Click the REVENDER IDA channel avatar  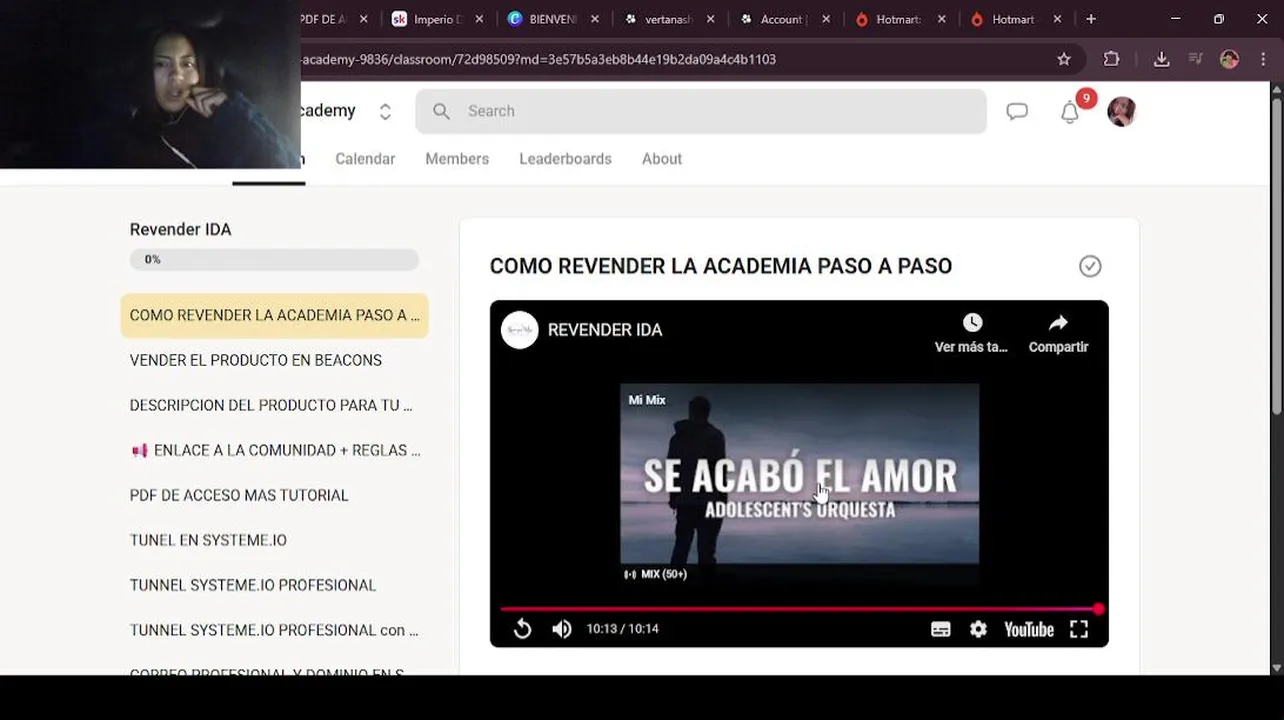(x=520, y=330)
